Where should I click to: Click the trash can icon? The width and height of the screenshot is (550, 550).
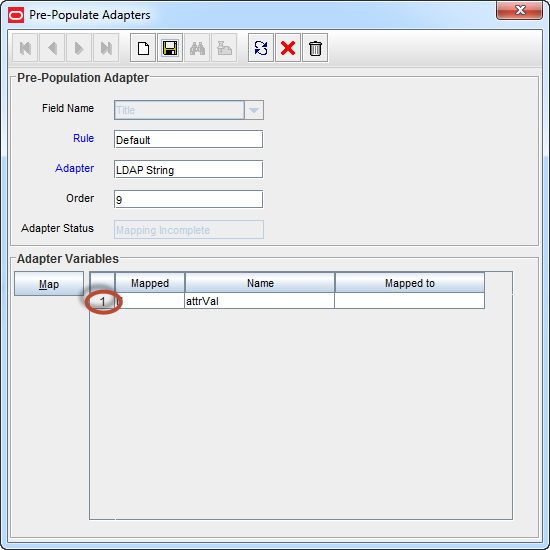pyautogui.click(x=315, y=48)
